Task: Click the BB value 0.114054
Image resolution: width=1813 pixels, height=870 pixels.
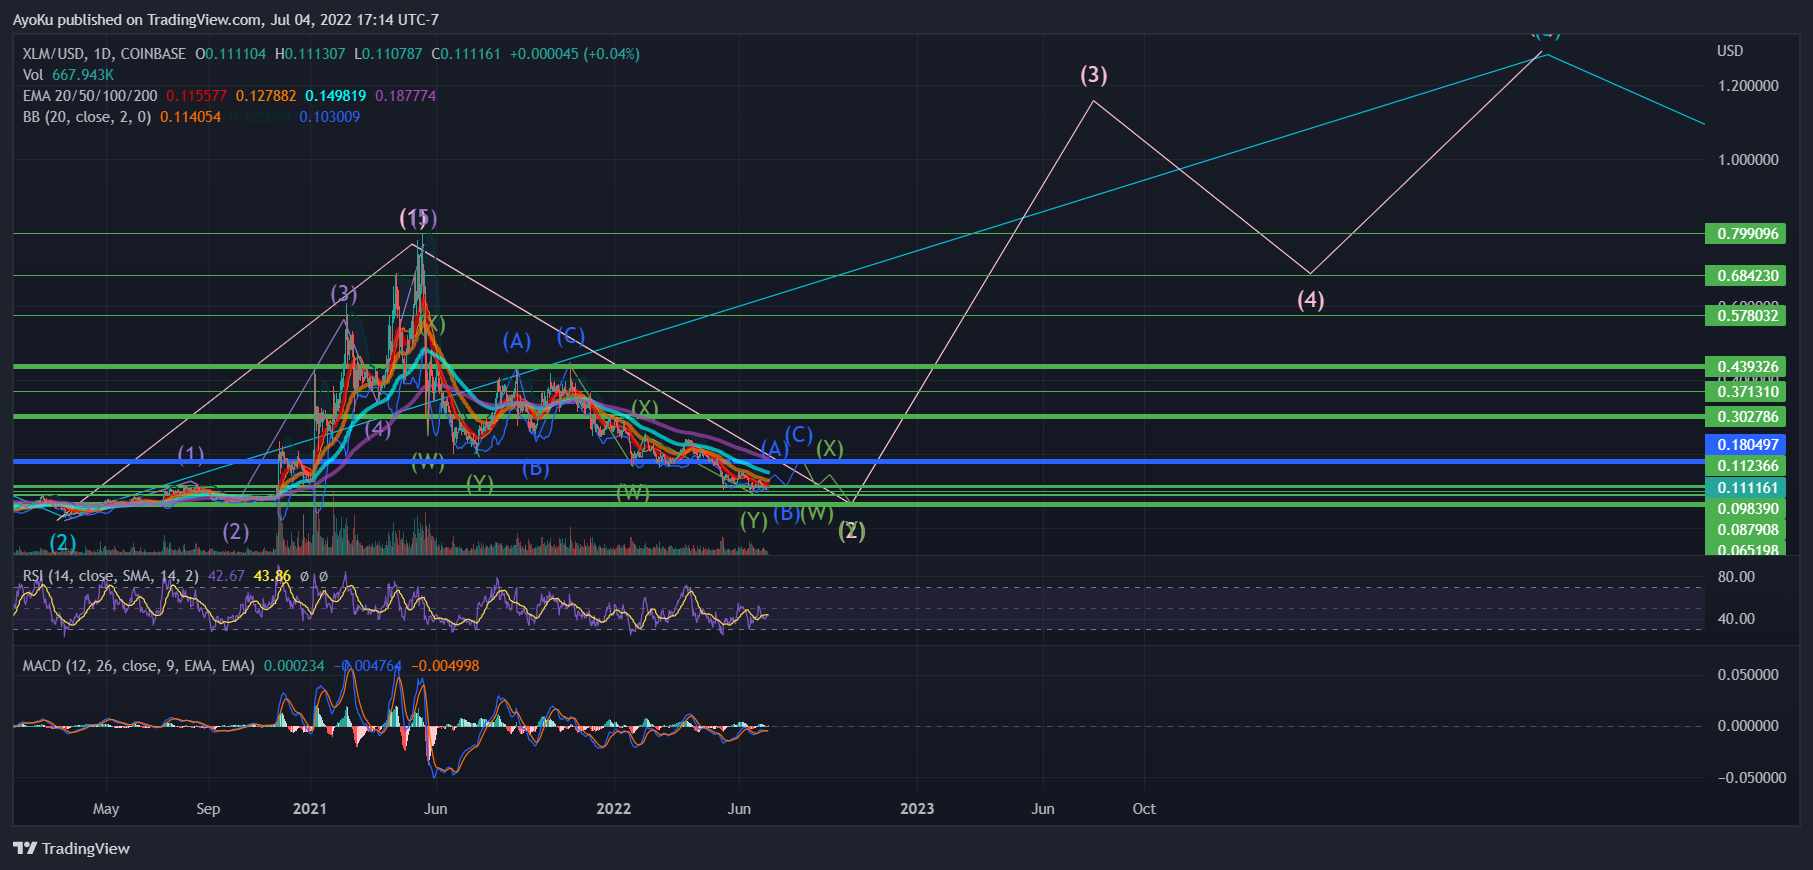Action: [x=190, y=117]
